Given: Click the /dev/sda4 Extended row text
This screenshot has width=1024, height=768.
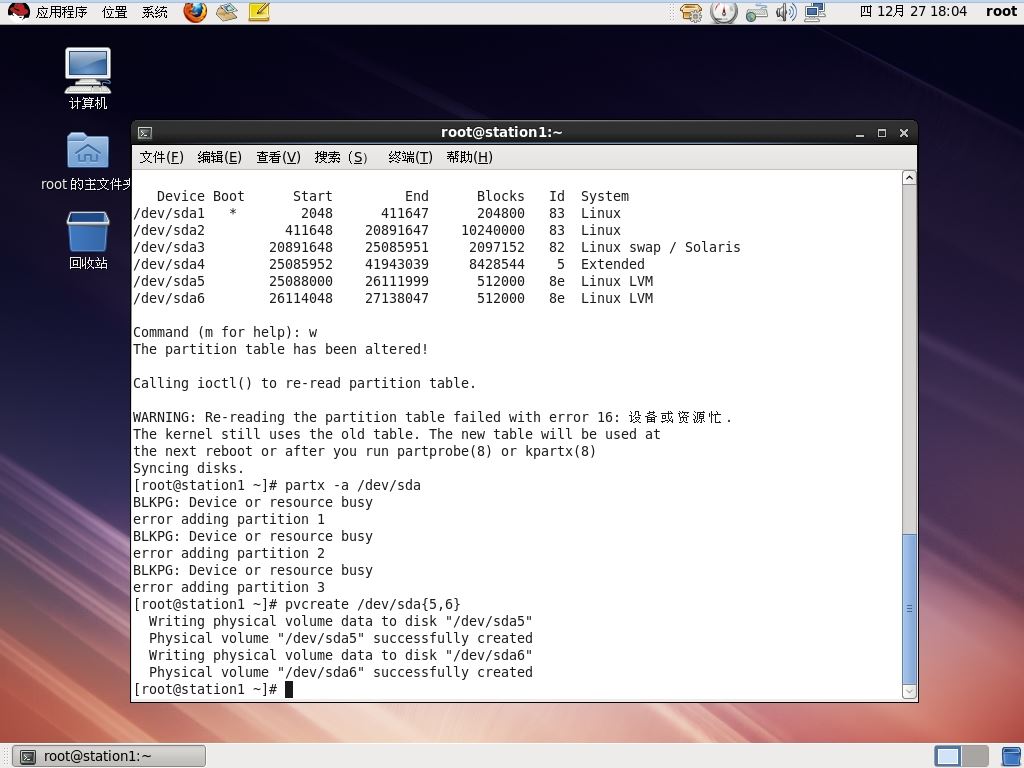Looking at the screenshot, I should [x=389, y=264].
